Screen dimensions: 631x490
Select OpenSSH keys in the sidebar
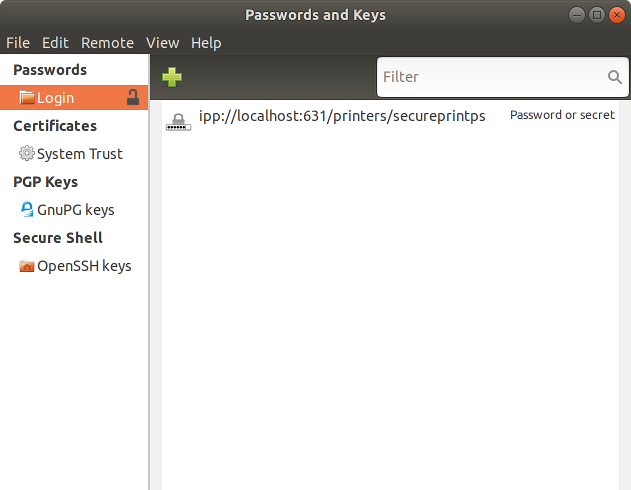[84, 266]
